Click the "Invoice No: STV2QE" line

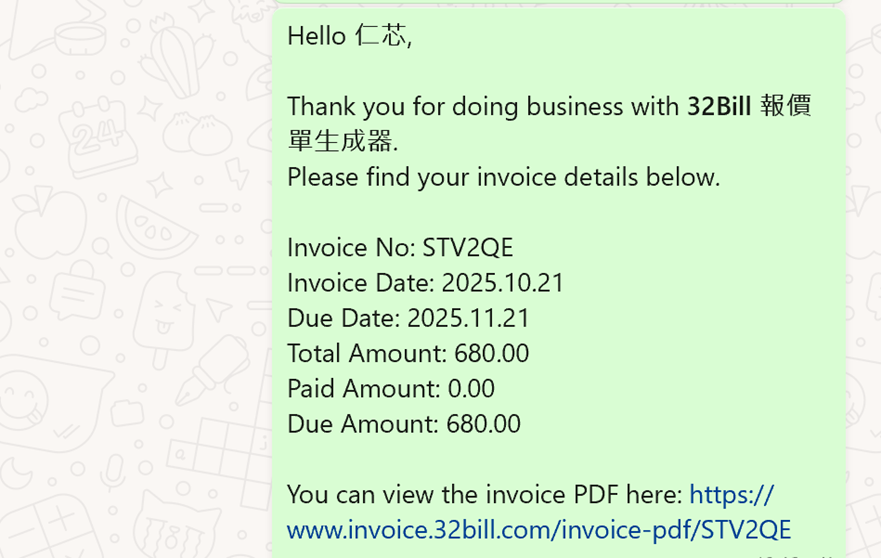pos(400,248)
